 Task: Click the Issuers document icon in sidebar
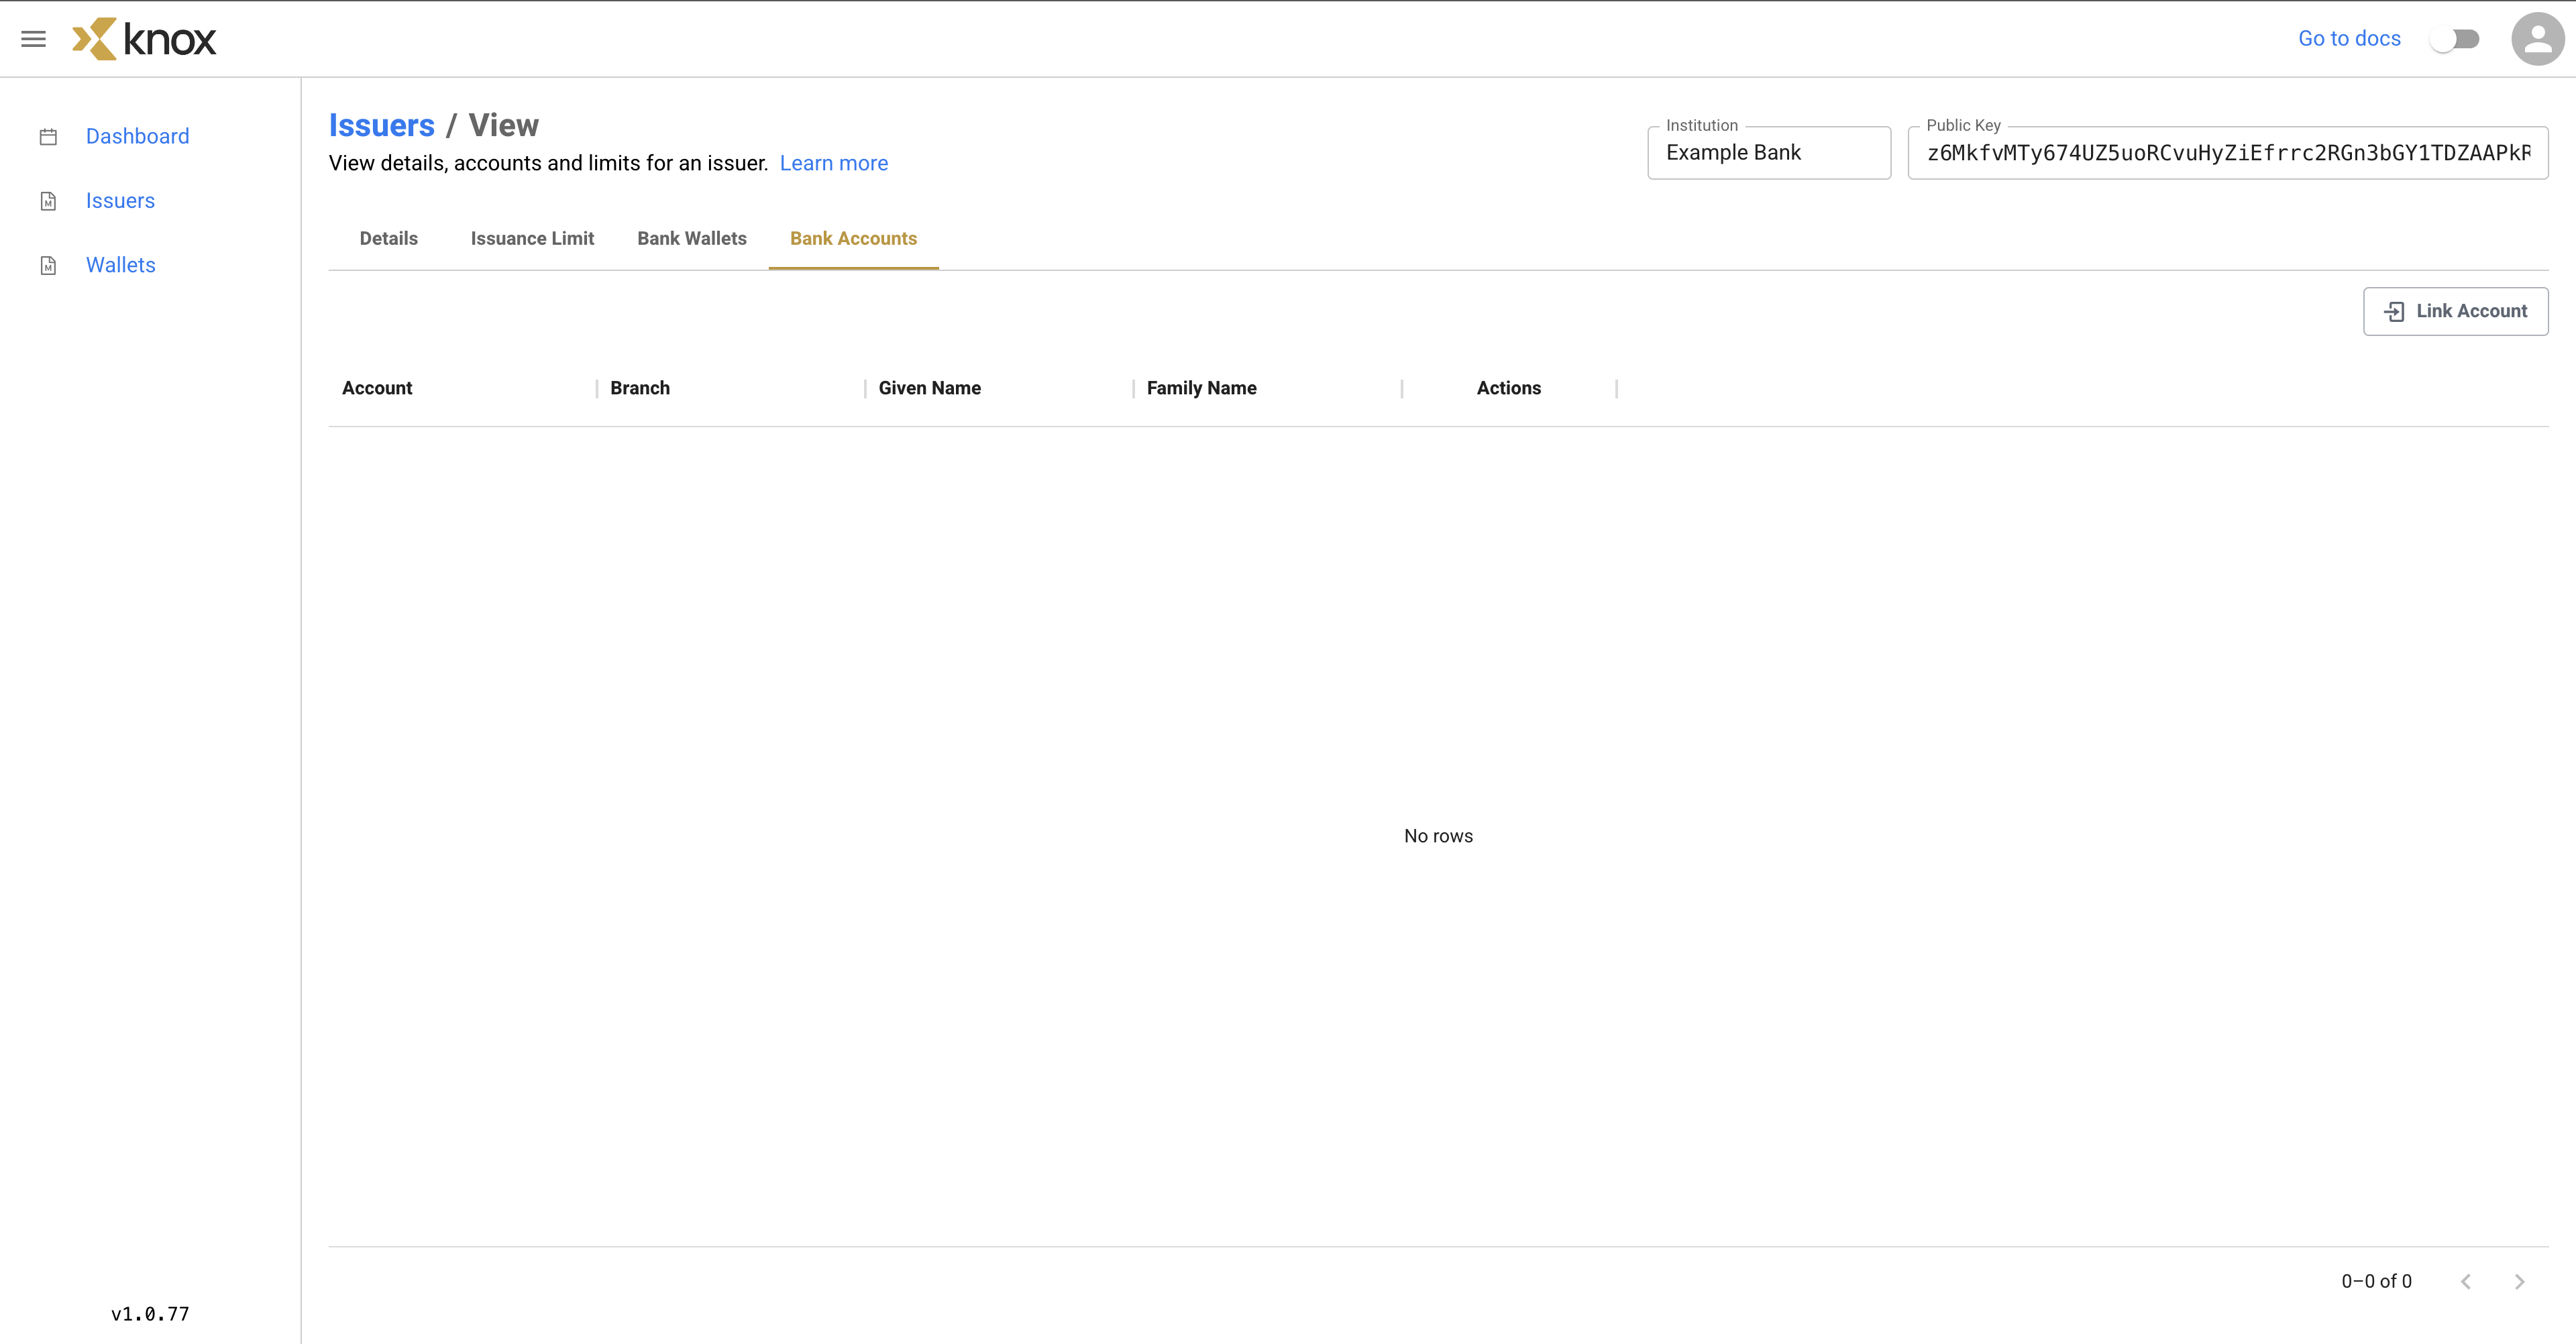pos(48,201)
